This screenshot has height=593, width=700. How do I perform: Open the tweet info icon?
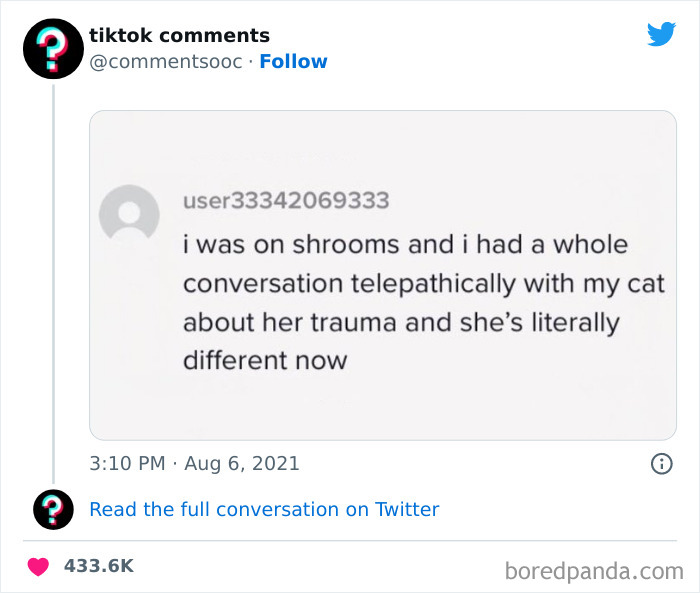click(661, 463)
